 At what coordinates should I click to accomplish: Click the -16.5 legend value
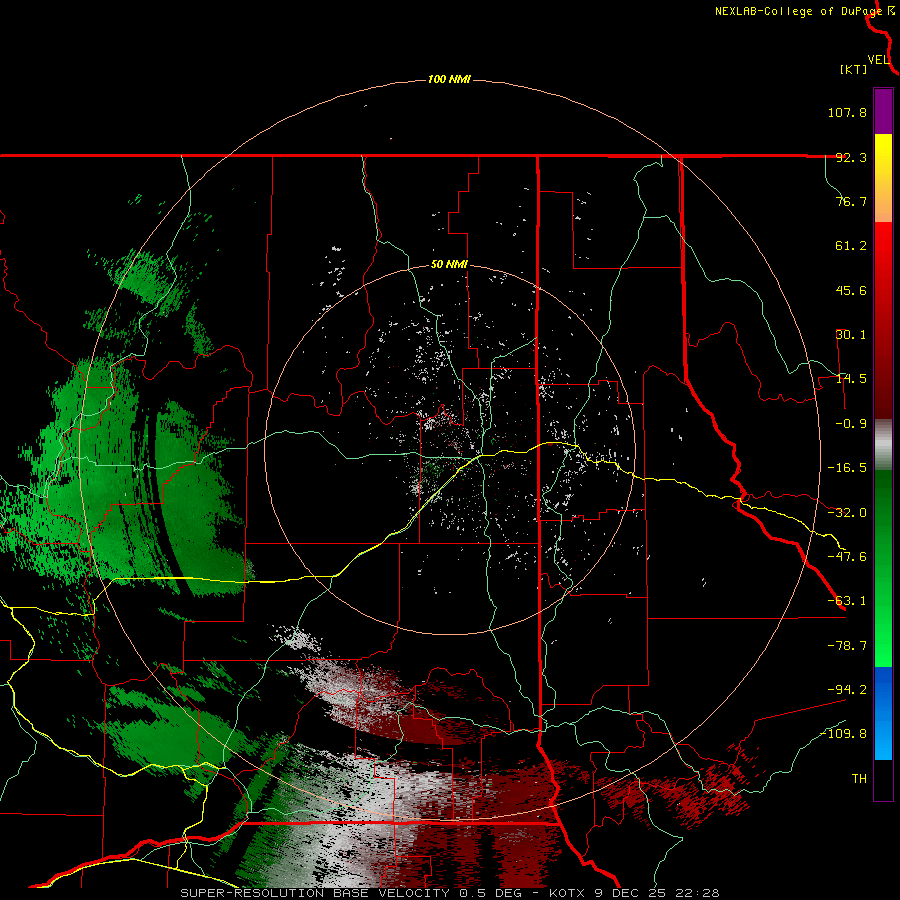point(847,468)
